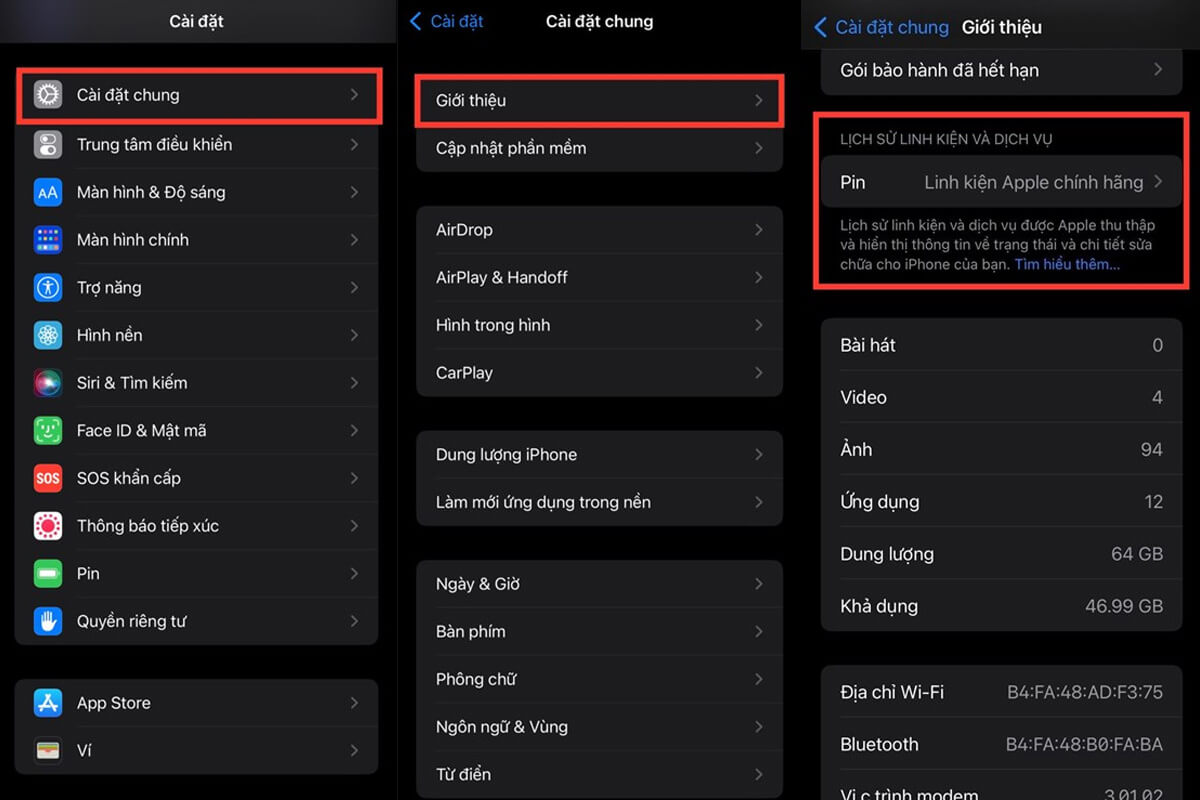Image resolution: width=1200 pixels, height=800 pixels.
Task: Click the chevron on Trung tâm điều khiển row
Action: tap(354, 144)
